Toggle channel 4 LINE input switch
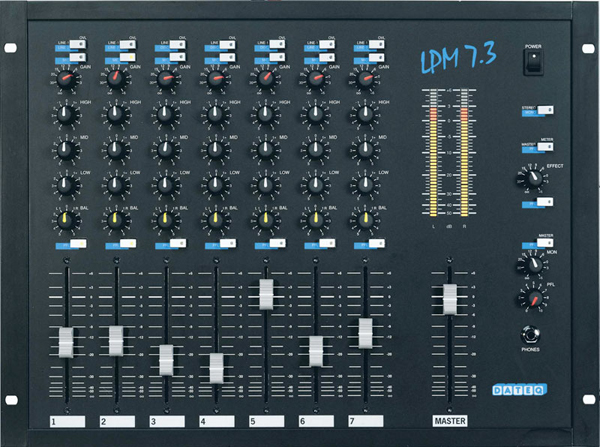Image resolution: width=600 pixels, height=447 pixels. point(227,44)
